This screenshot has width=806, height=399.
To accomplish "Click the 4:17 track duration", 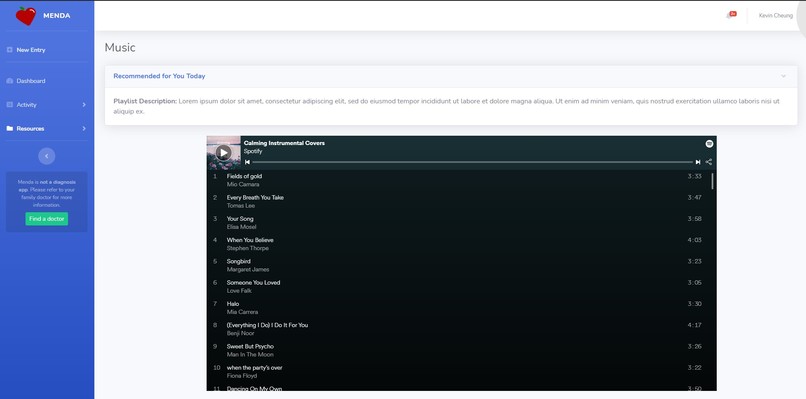I will 694,325.
